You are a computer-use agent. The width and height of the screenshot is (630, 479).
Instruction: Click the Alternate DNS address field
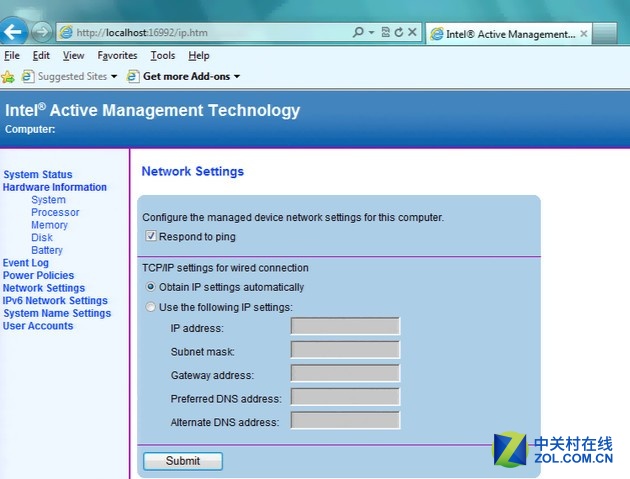[345, 420]
